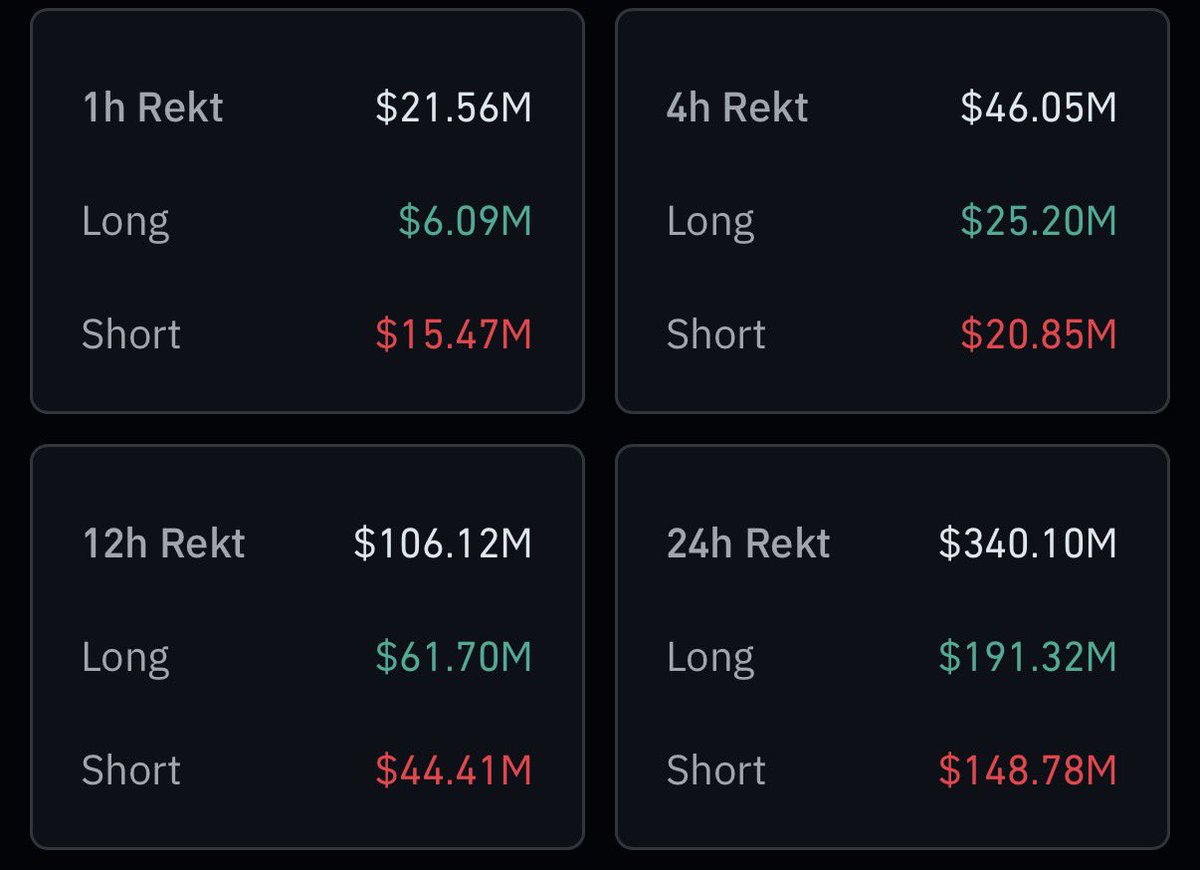Click the 1h Long value $6.09M
Viewport: 1200px width, 870px height.
[x=465, y=220]
